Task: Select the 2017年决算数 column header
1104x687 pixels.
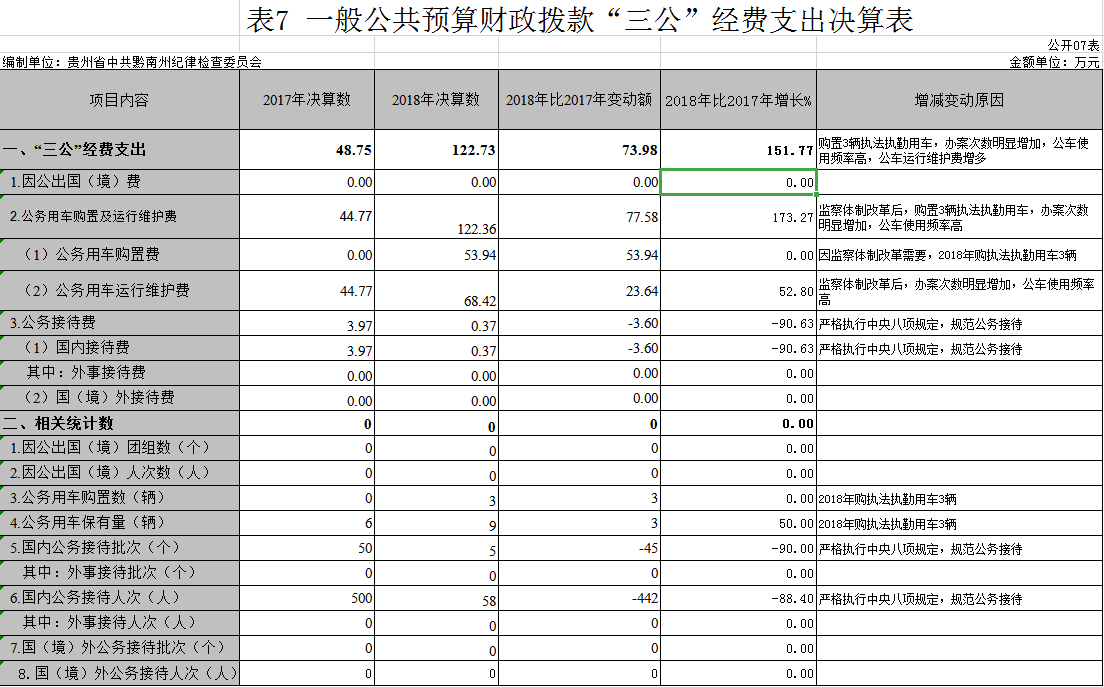Action: (307, 100)
